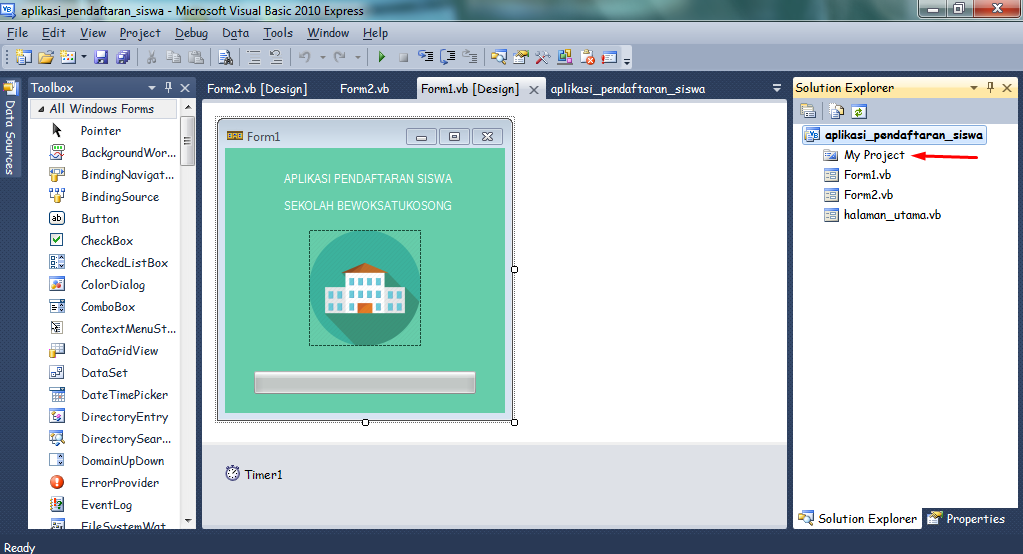The width and height of the screenshot is (1023, 554).
Task: Open the Data menu
Action: [x=236, y=33]
